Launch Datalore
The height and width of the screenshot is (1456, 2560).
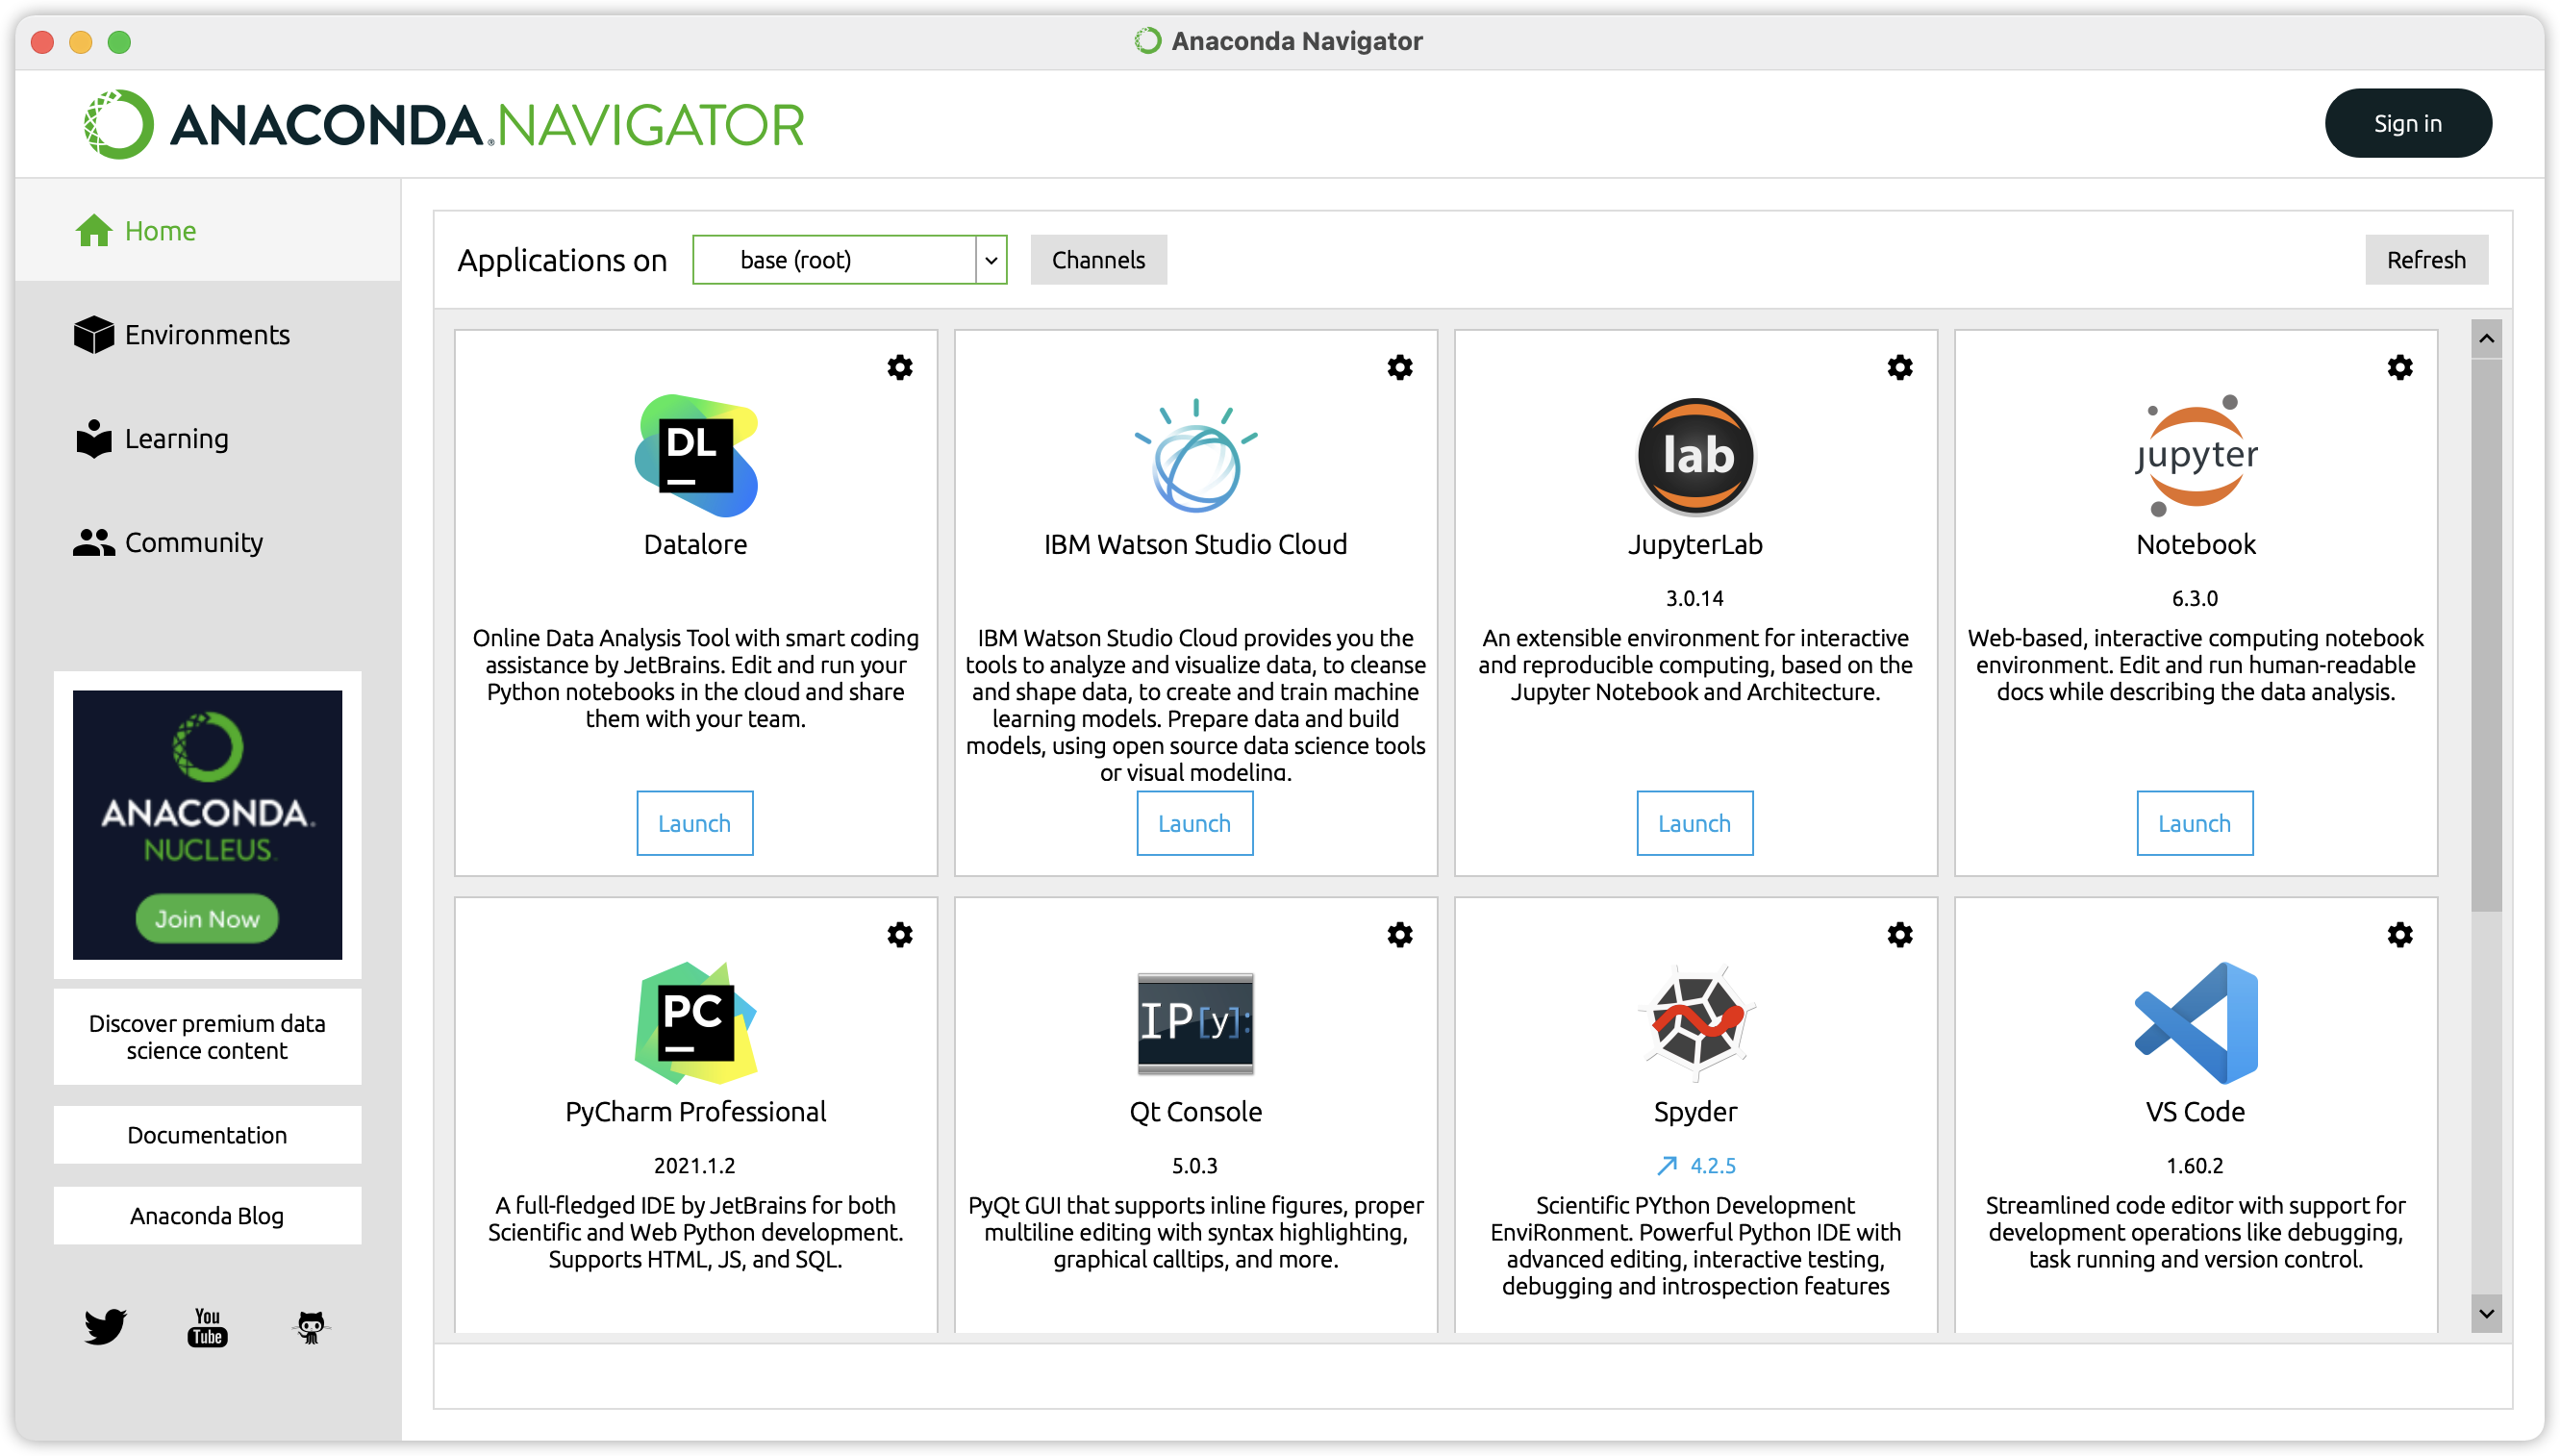click(695, 823)
